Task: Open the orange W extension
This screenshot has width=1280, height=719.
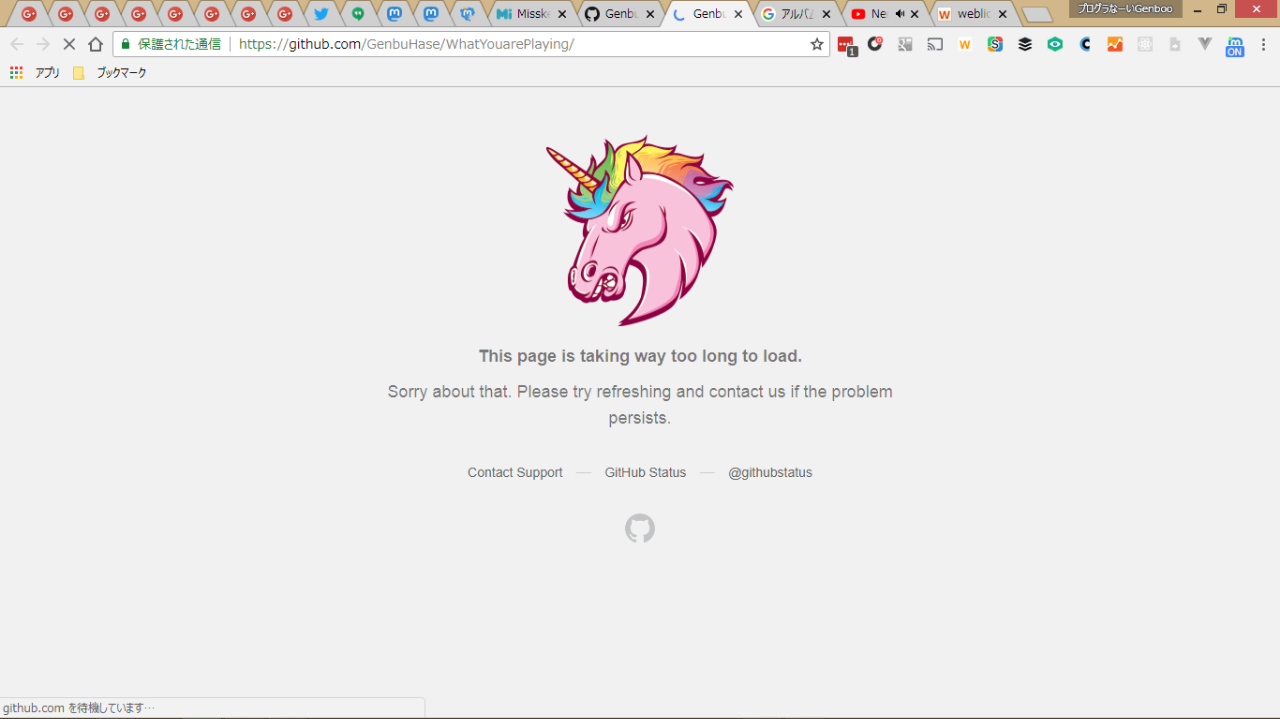Action: (965, 44)
